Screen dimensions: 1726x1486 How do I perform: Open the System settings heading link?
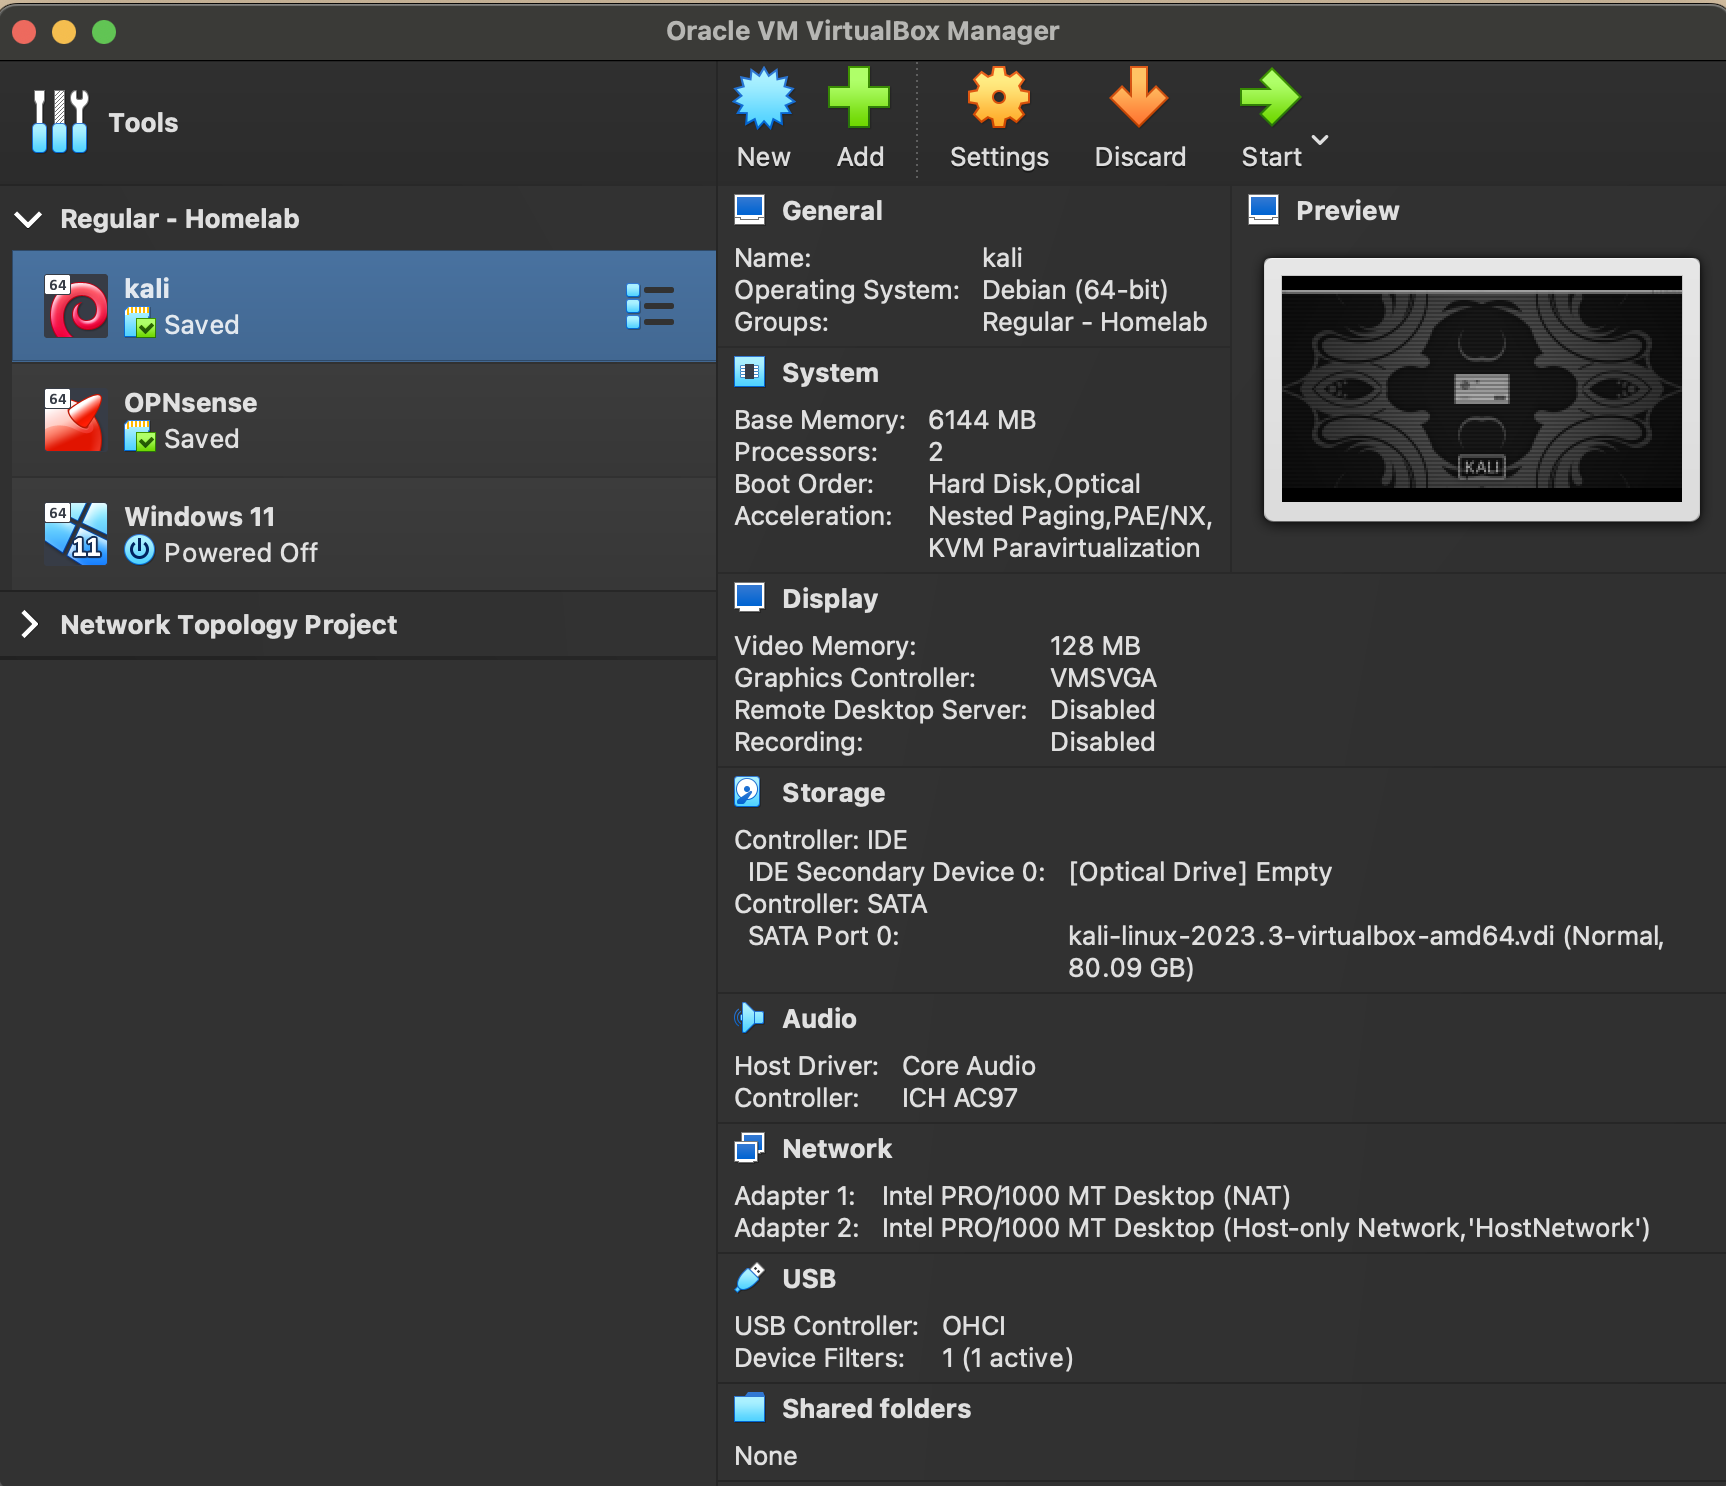pyautogui.click(x=830, y=373)
